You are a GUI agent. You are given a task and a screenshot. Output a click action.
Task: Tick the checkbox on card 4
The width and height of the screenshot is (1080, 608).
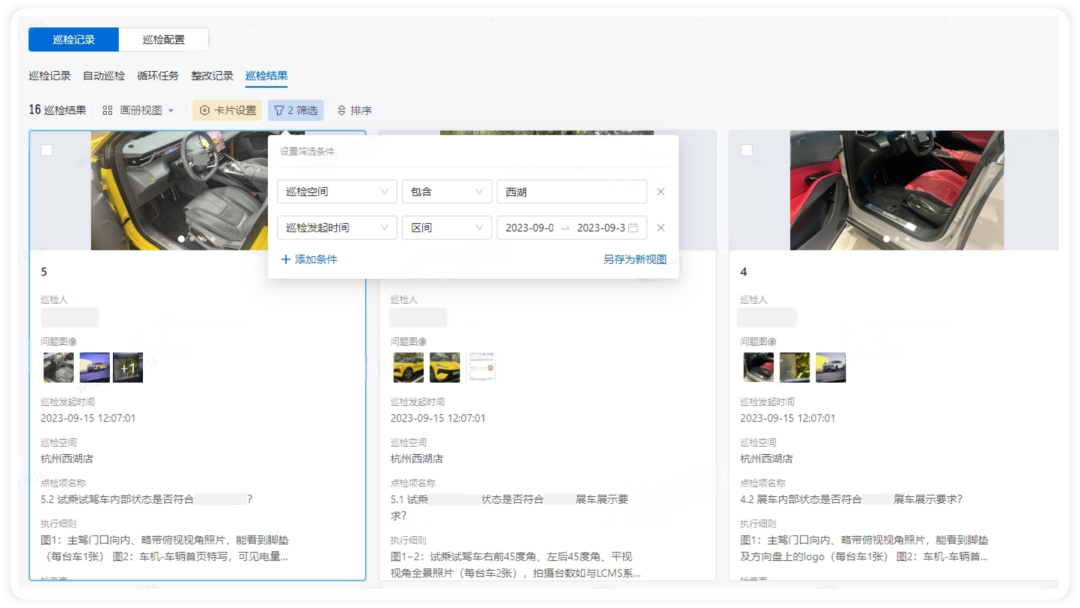pos(747,149)
